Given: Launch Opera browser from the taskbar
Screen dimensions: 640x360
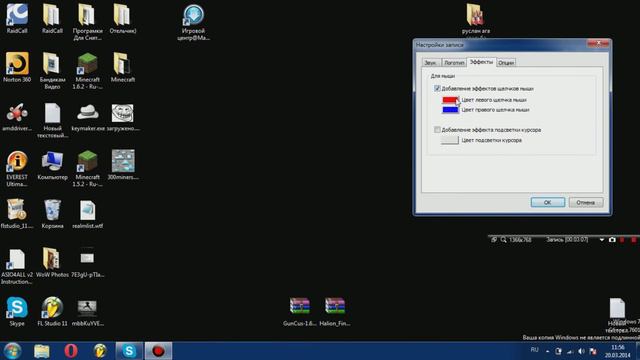Looking at the screenshot, I should (71, 351).
